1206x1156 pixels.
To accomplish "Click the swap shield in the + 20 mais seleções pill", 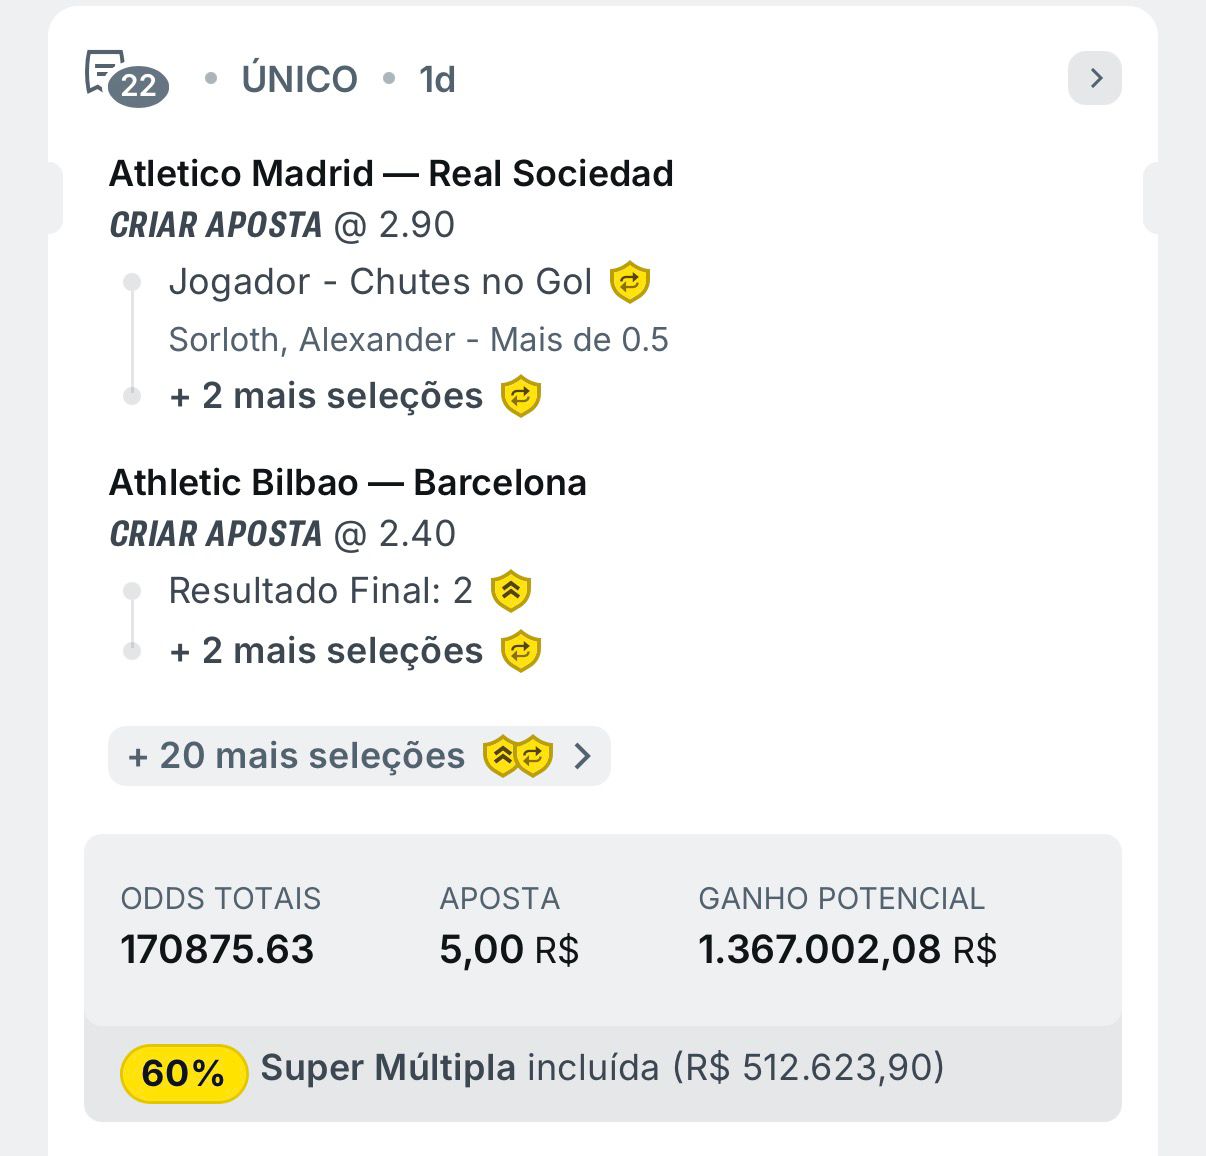I will [x=535, y=756].
